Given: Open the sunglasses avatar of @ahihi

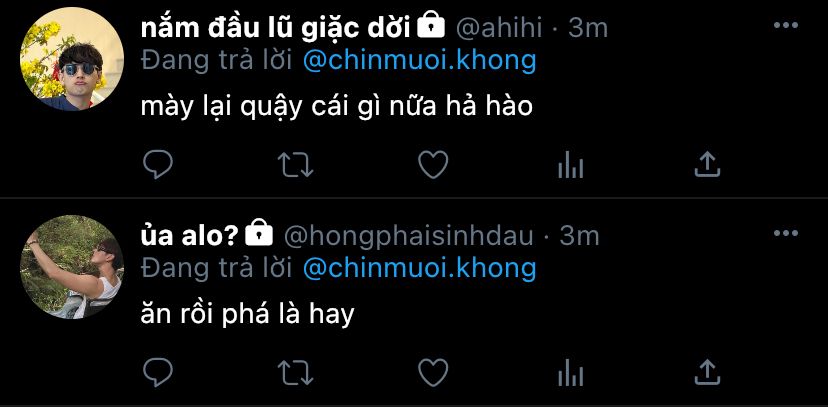Looking at the screenshot, I should (x=72, y=59).
